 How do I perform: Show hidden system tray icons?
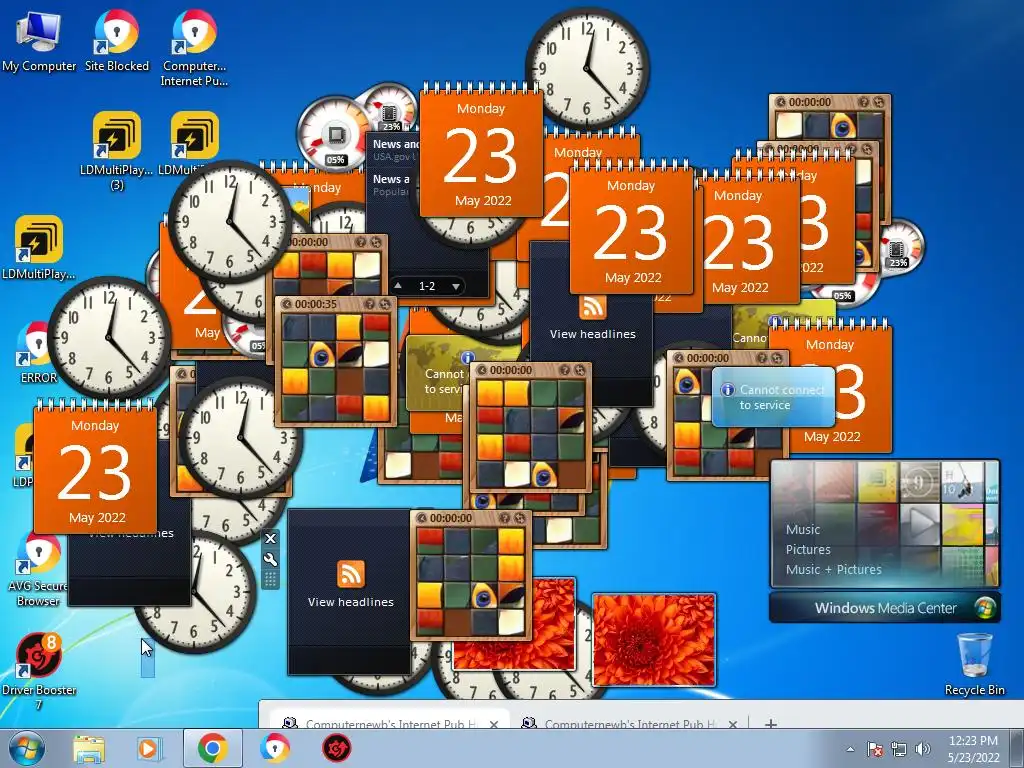tap(850, 750)
